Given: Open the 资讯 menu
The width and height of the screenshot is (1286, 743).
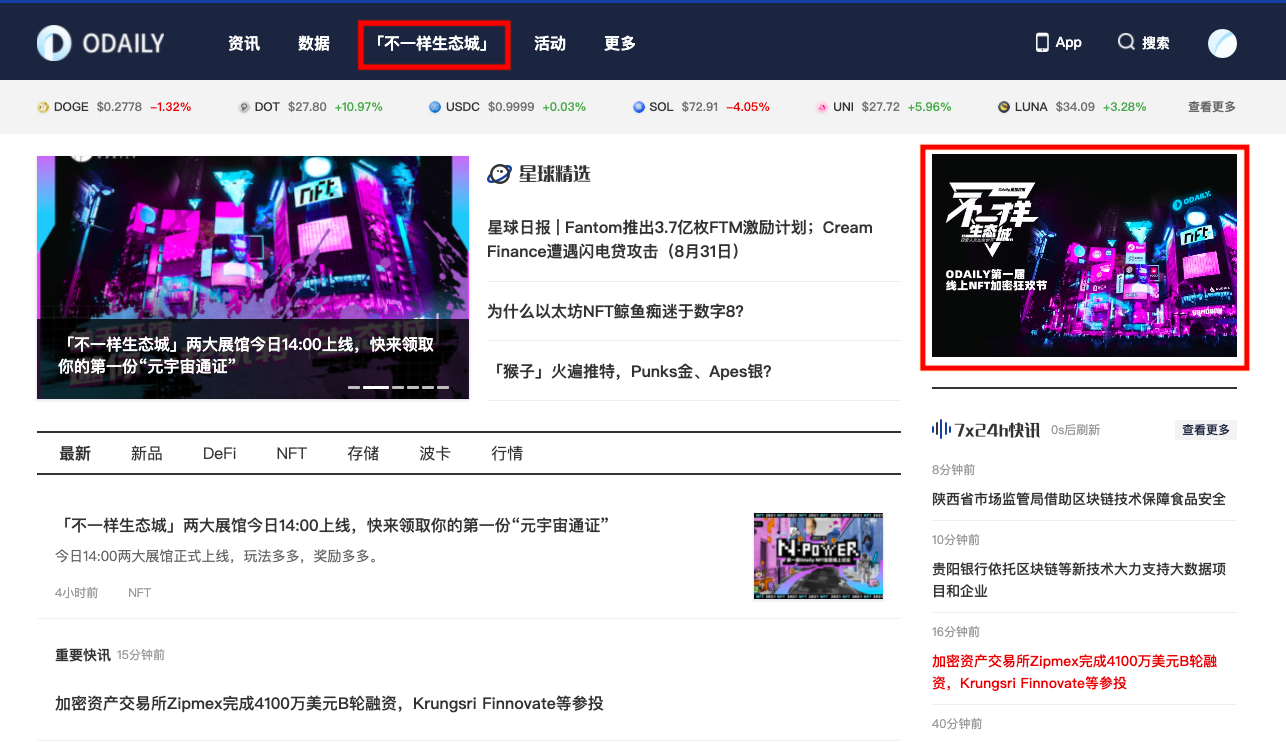Looking at the screenshot, I should (244, 43).
